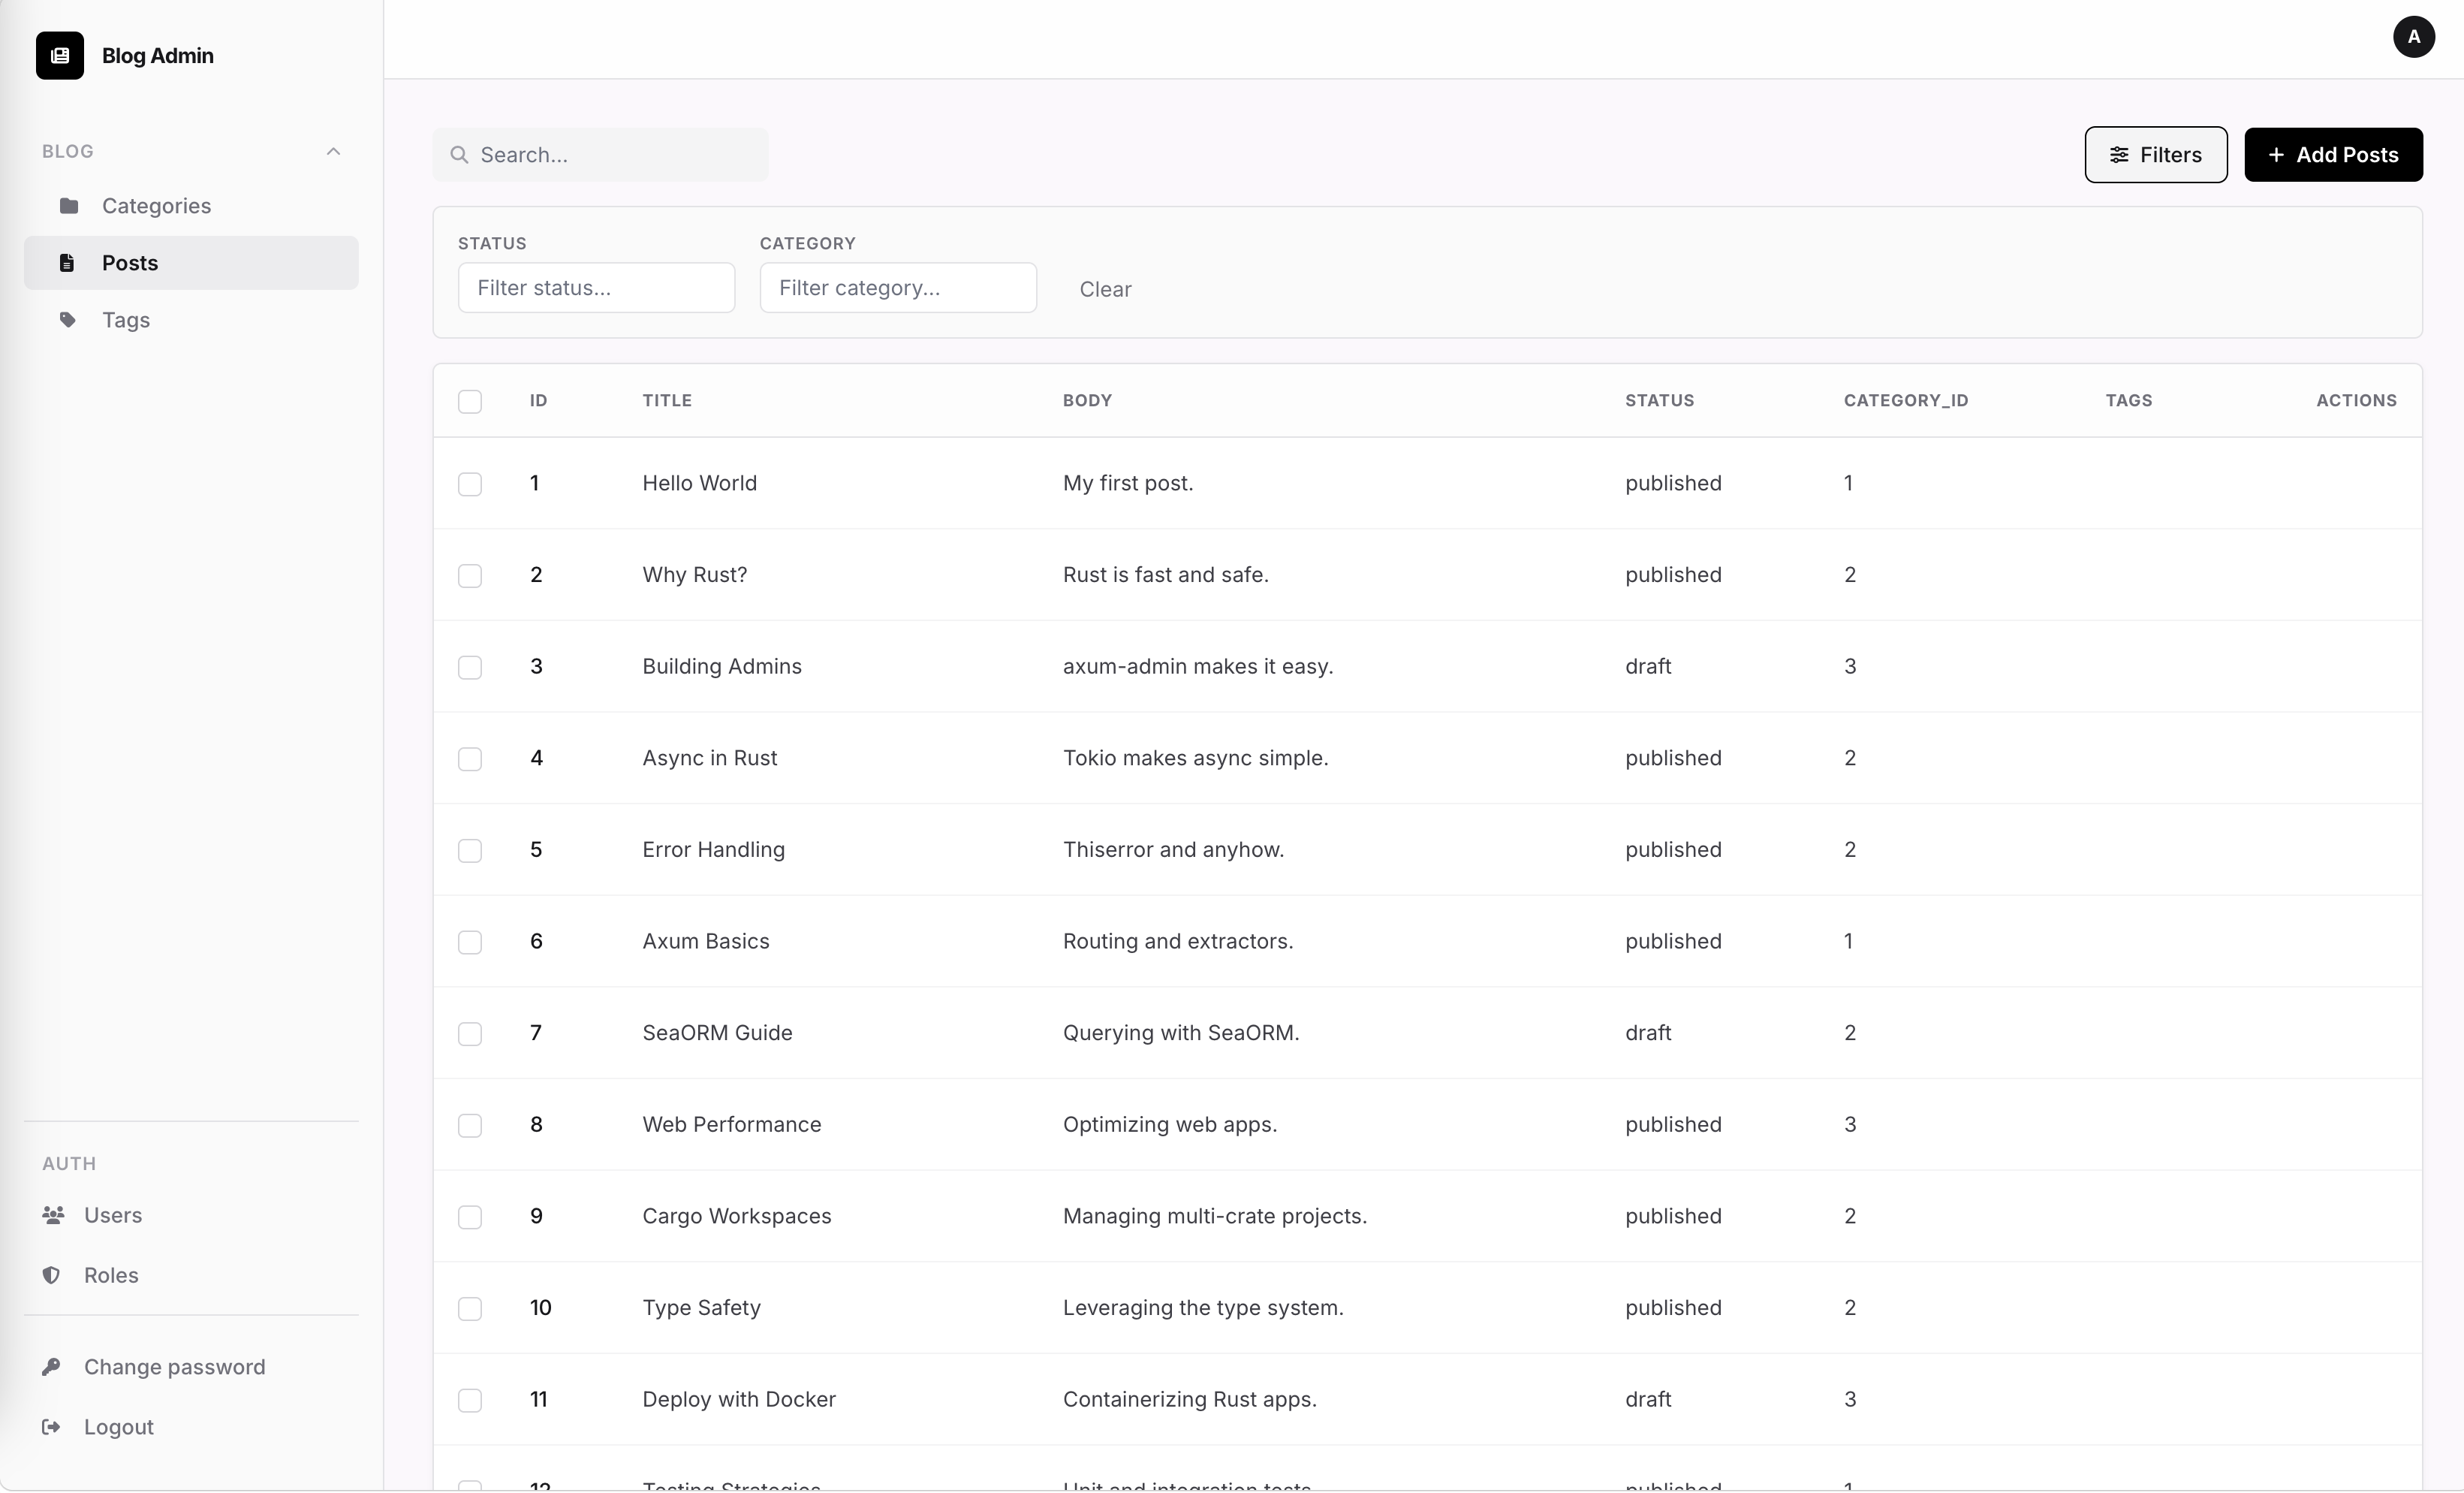
Task: Click the Logout icon at sidebar bottom
Action: point(52,1427)
